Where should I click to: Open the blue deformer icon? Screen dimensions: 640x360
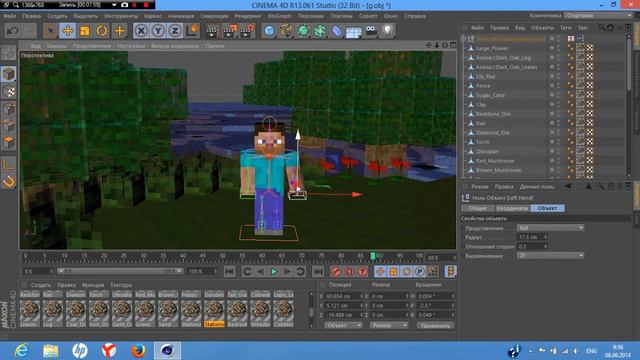point(337,31)
